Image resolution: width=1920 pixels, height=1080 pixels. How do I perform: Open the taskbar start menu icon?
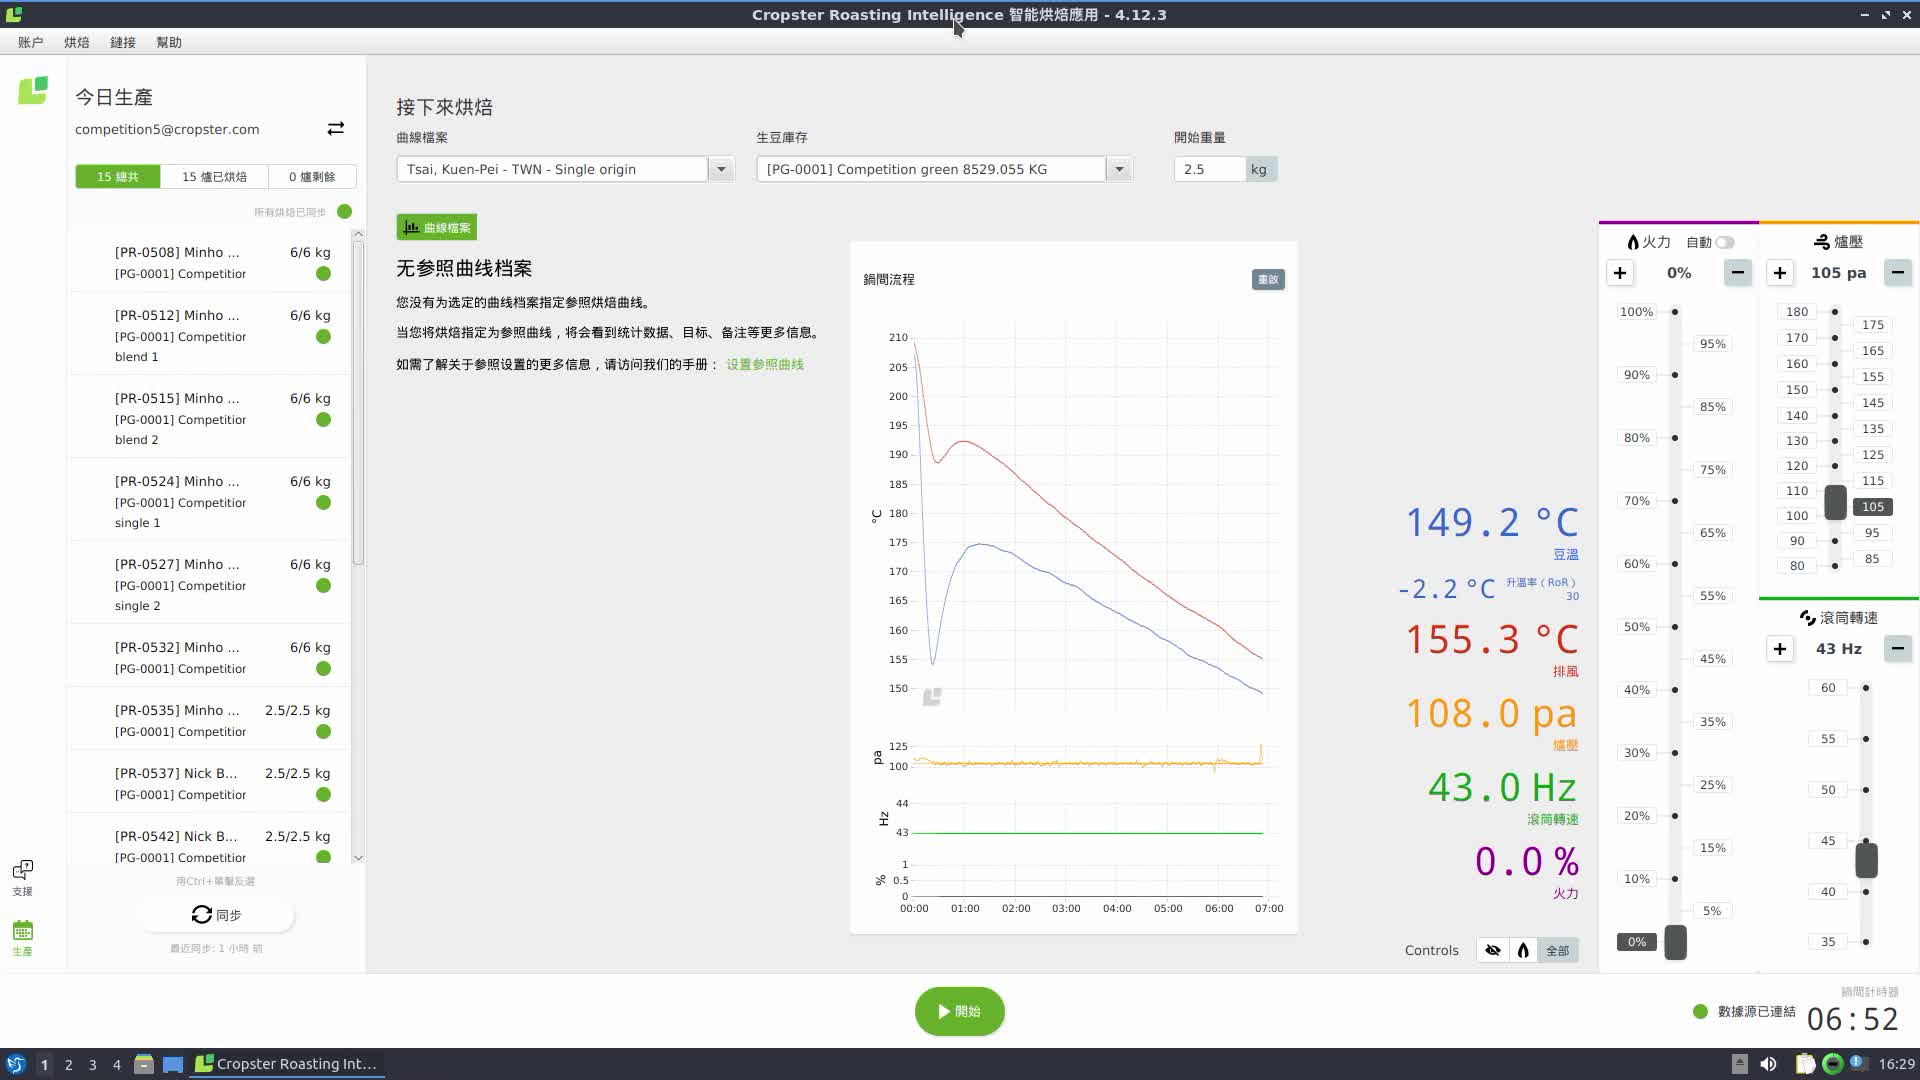coord(15,1064)
